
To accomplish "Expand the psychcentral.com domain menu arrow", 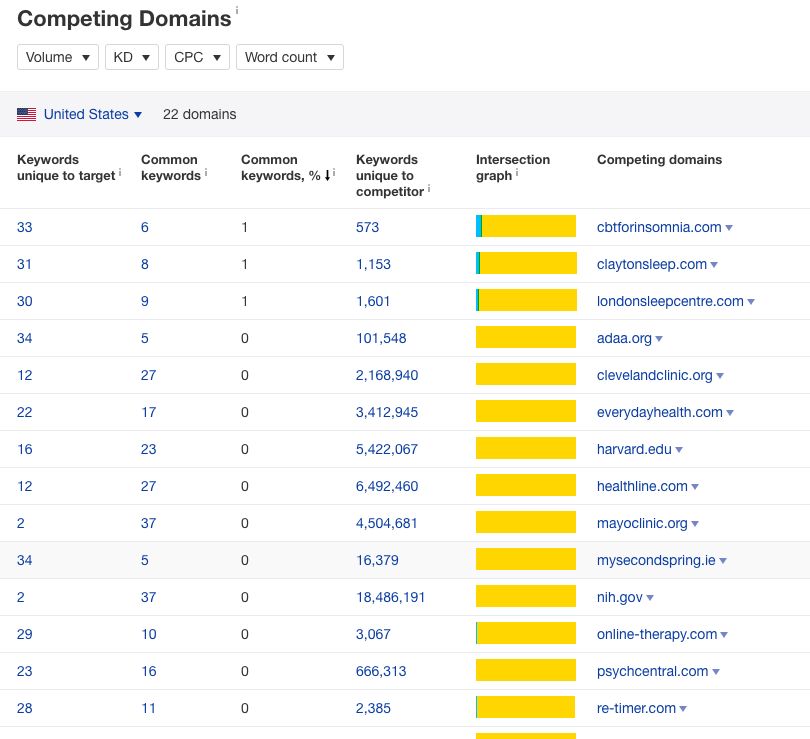I will click(716, 672).
